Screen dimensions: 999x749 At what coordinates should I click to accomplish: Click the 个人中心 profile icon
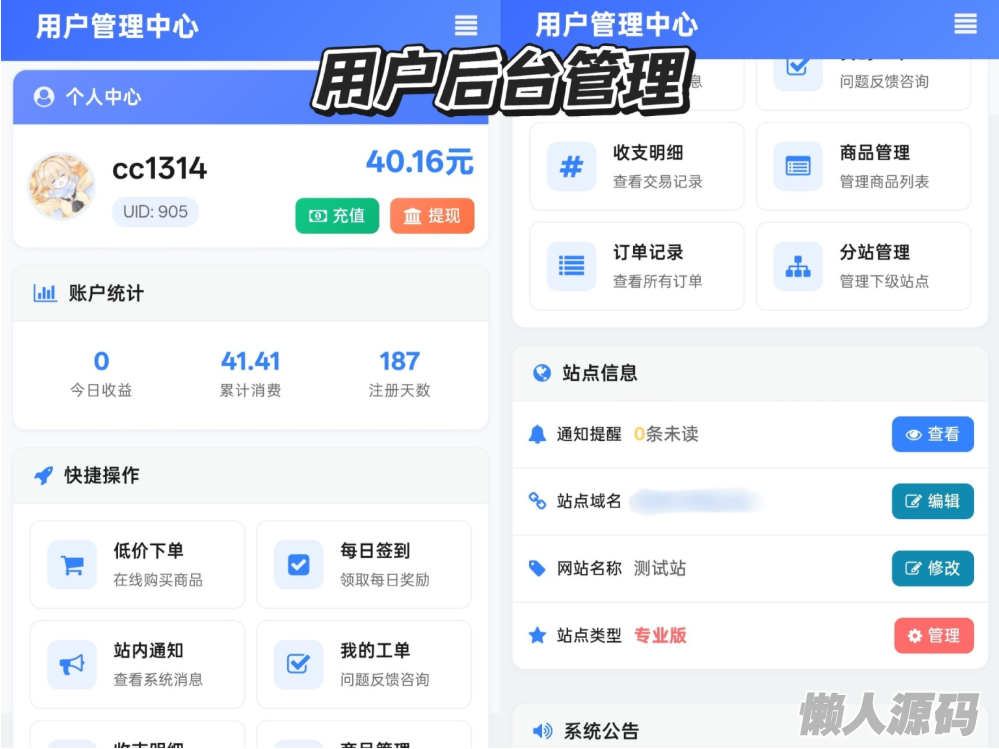[x=44, y=97]
